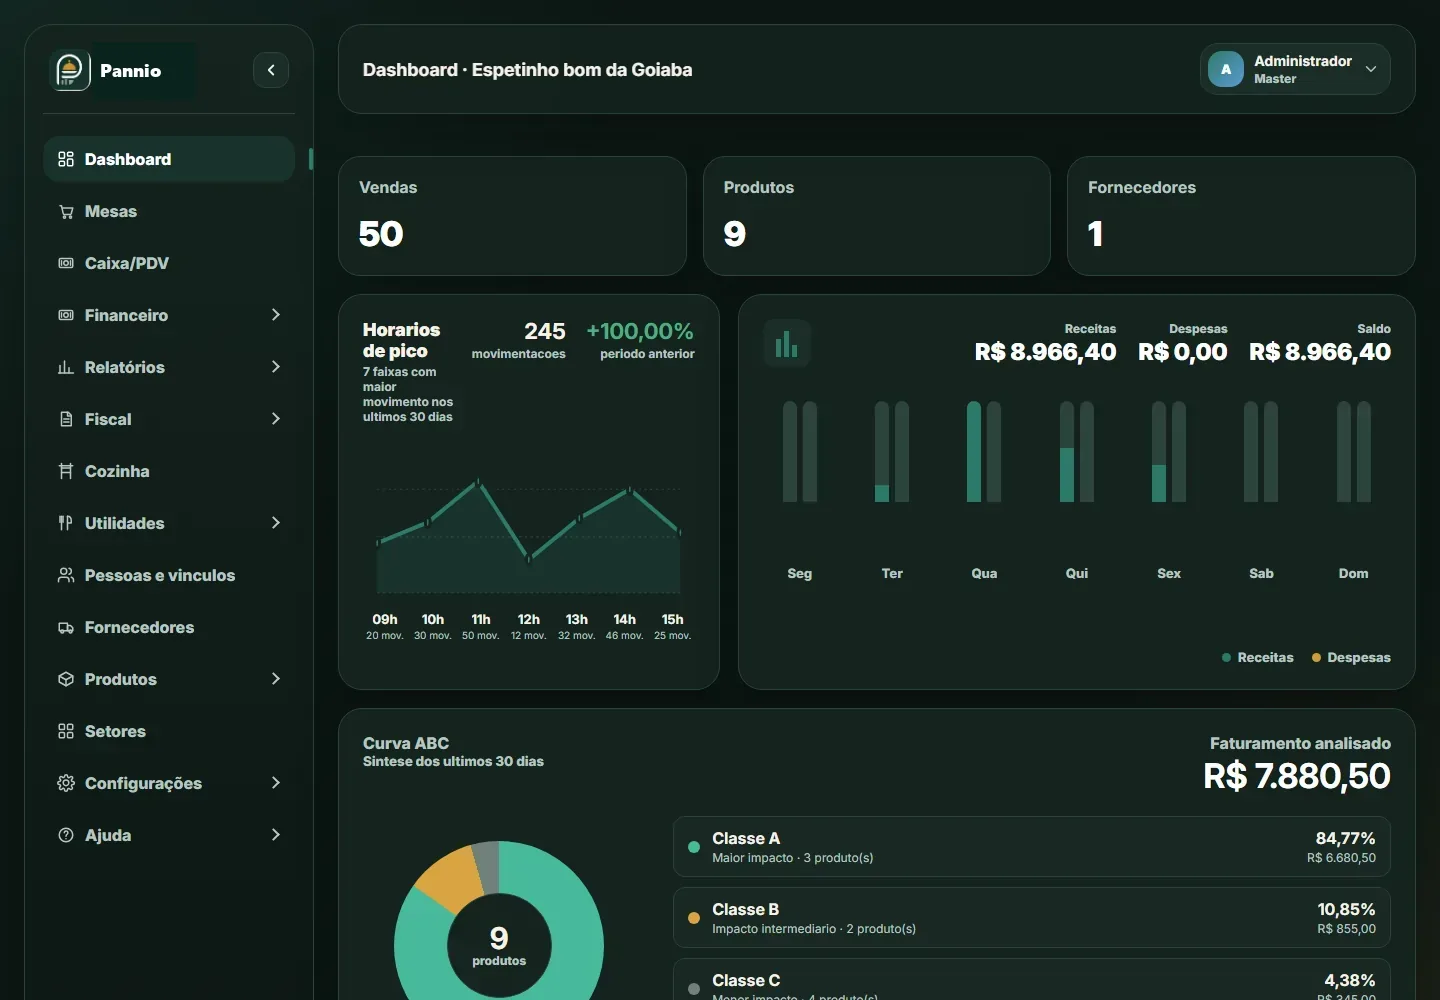This screenshot has width=1440, height=1000.
Task: Click the Administrador avatar letter A
Action: click(1226, 69)
